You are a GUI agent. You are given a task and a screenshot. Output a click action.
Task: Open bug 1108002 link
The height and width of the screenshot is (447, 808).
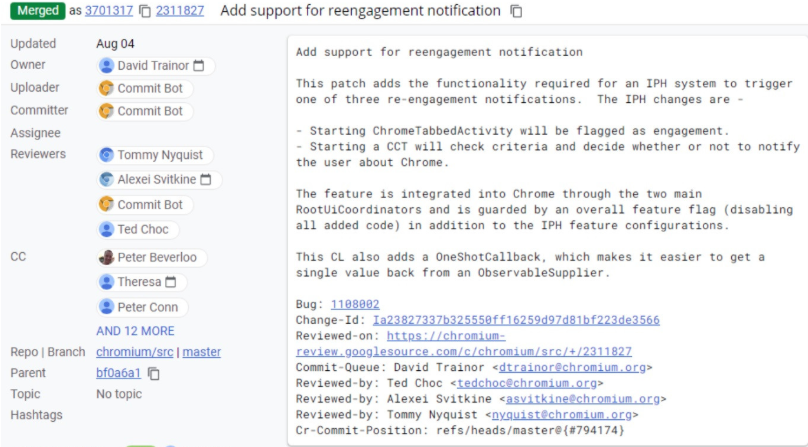tap(355, 304)
